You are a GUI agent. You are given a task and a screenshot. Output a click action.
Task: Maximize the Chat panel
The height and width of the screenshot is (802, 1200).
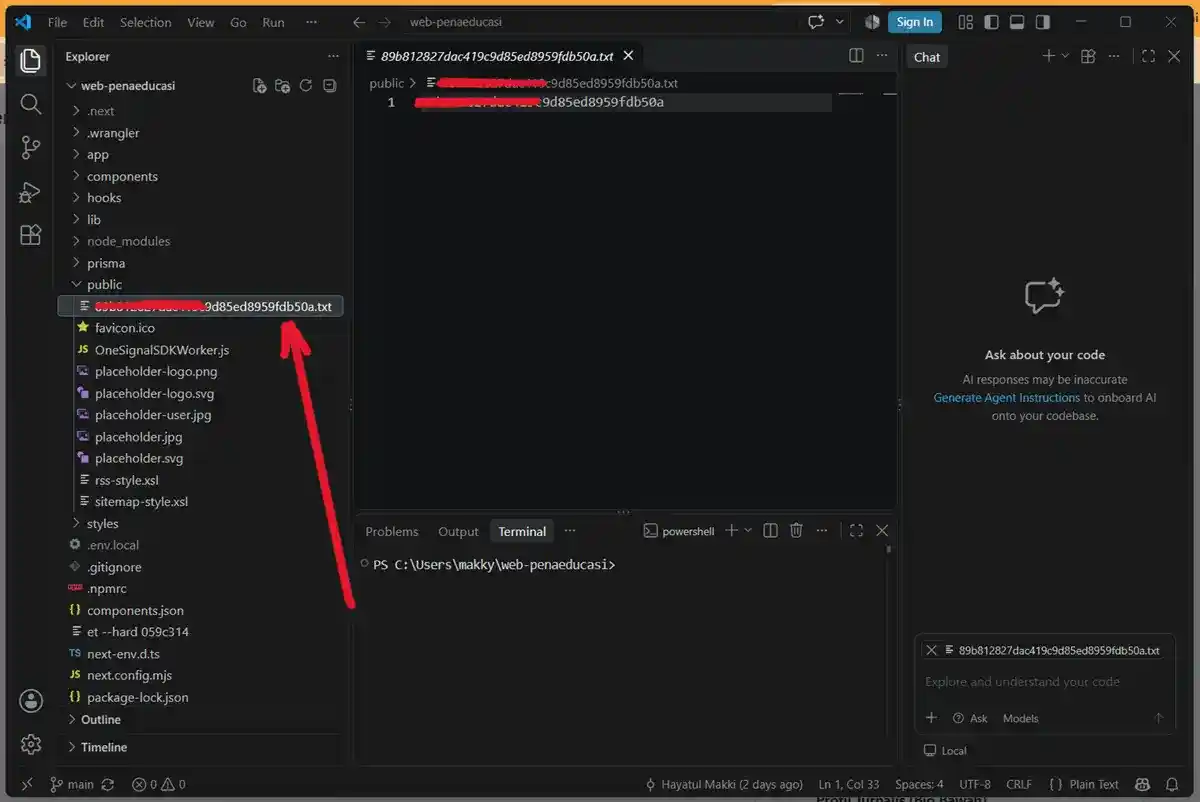(1148, 57)
